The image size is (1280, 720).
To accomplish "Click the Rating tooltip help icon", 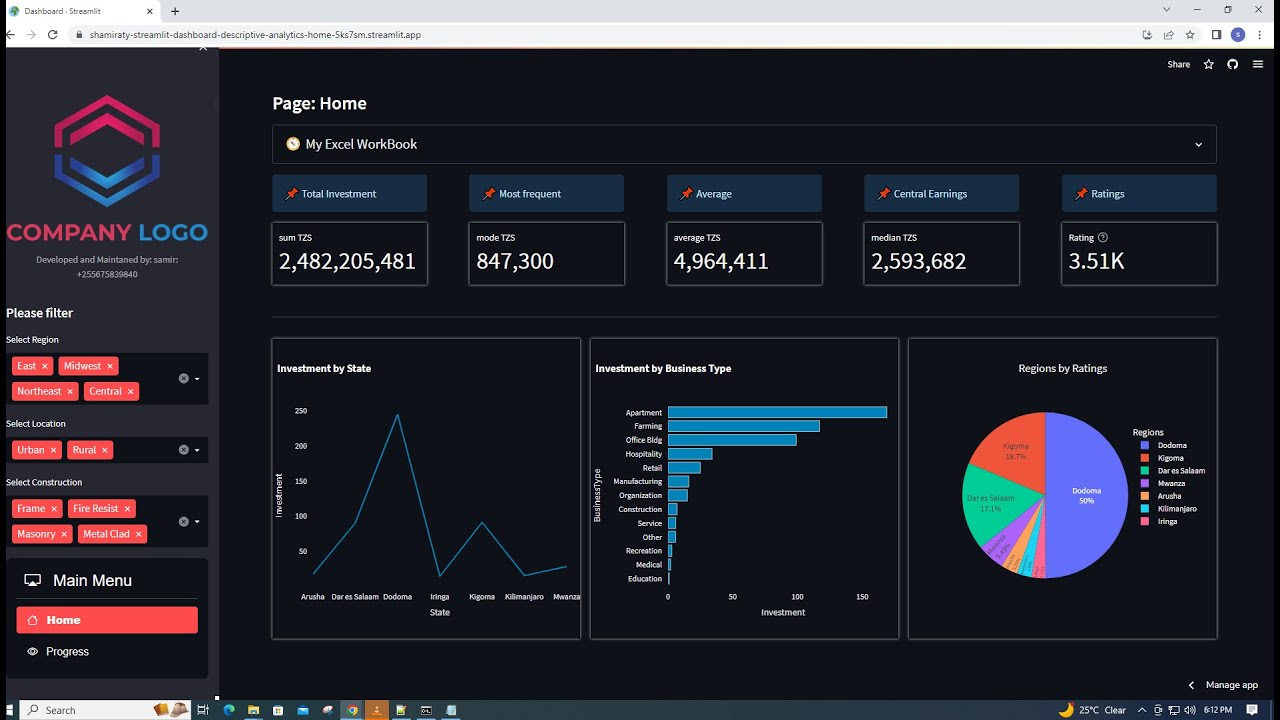I will [x=1103, y=237].
